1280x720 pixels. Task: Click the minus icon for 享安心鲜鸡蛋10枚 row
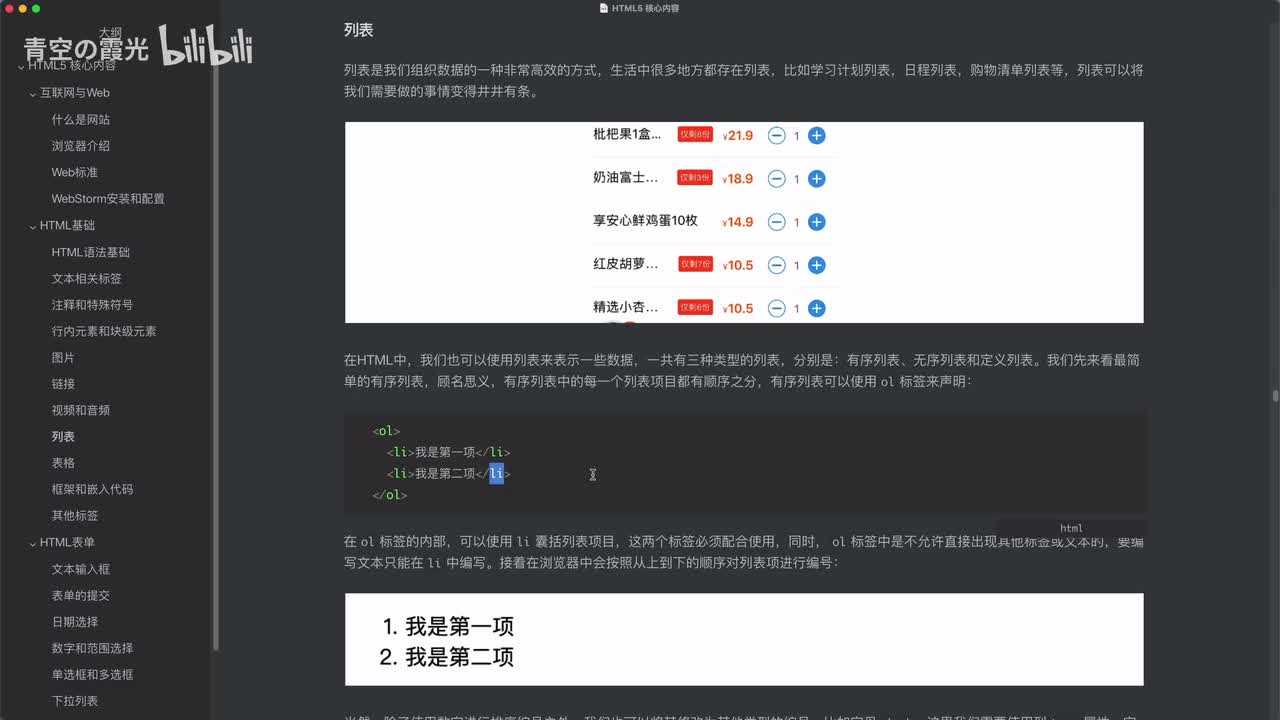776,222
